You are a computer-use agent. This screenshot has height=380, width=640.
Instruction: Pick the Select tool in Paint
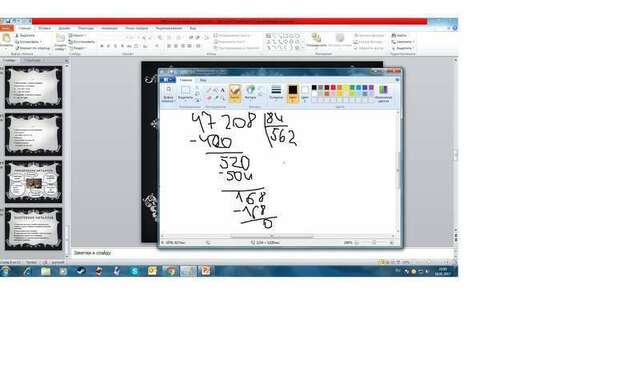click(x=185, y=93)
